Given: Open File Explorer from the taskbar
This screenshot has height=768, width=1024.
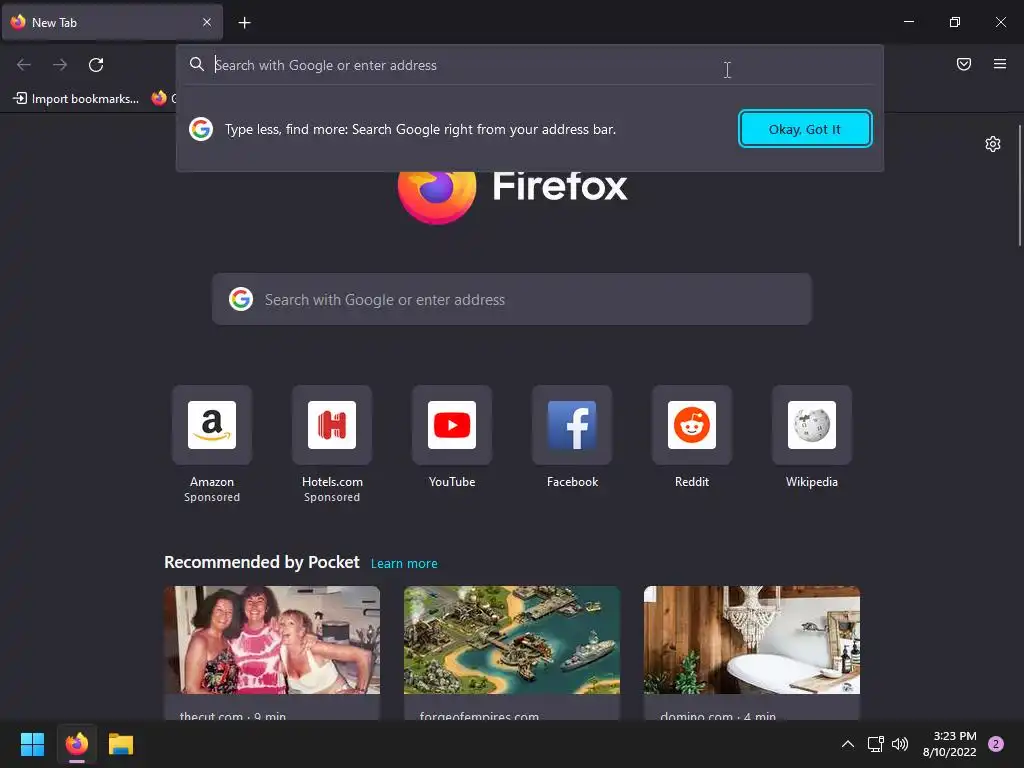Looking at the screenshot, I should point(121,744).
